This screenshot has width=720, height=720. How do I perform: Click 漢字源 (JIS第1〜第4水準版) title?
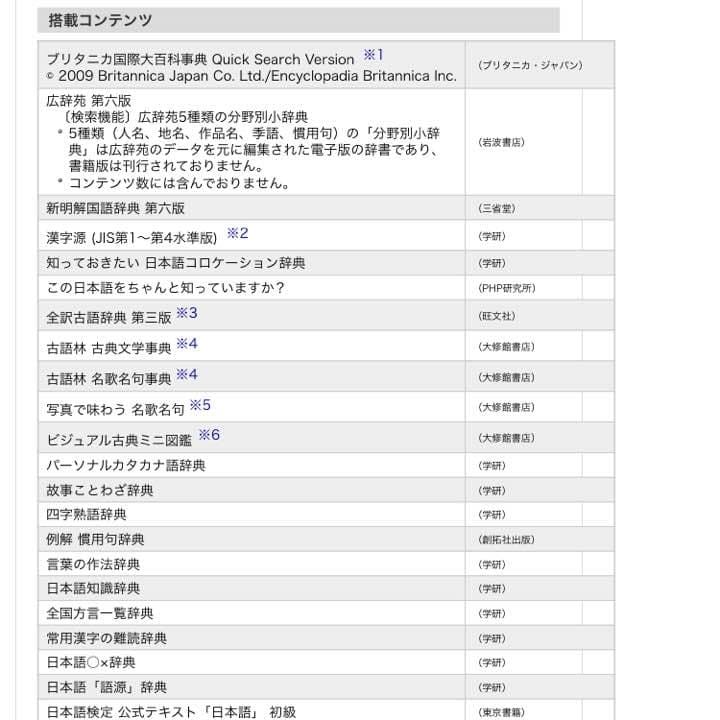132,238
